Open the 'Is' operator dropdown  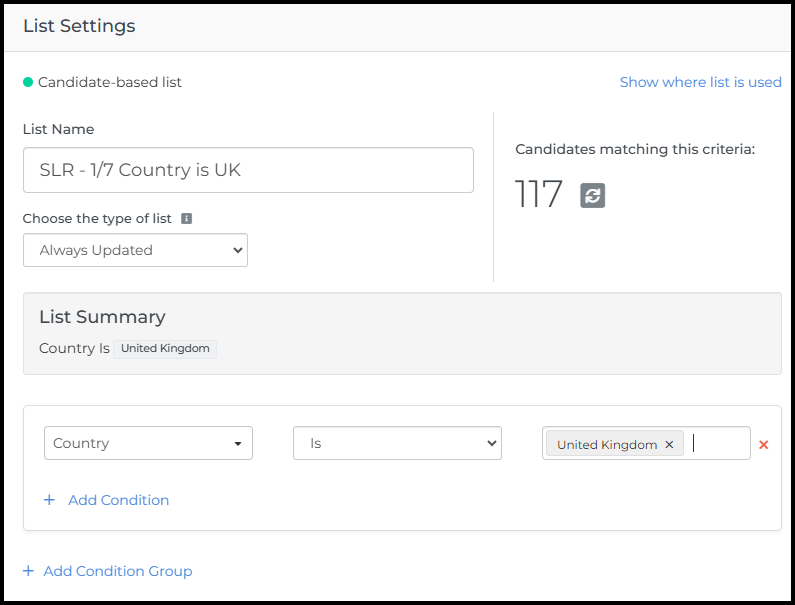click(396, 443)
